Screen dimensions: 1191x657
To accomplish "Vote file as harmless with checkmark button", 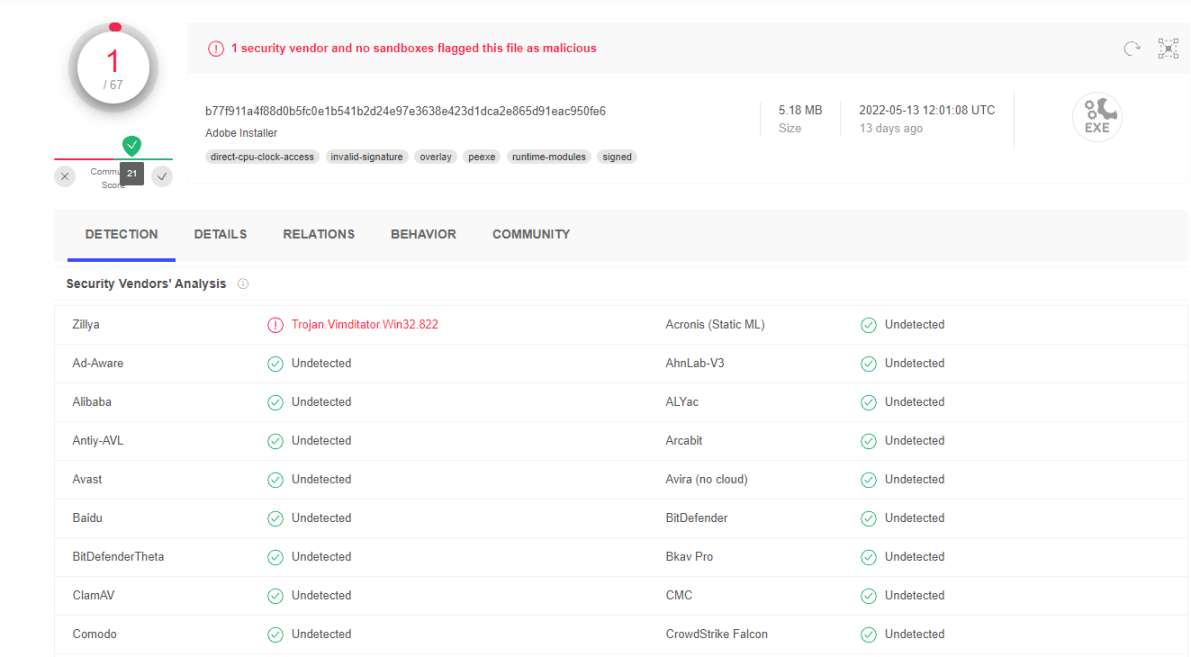I will (162, 177).
